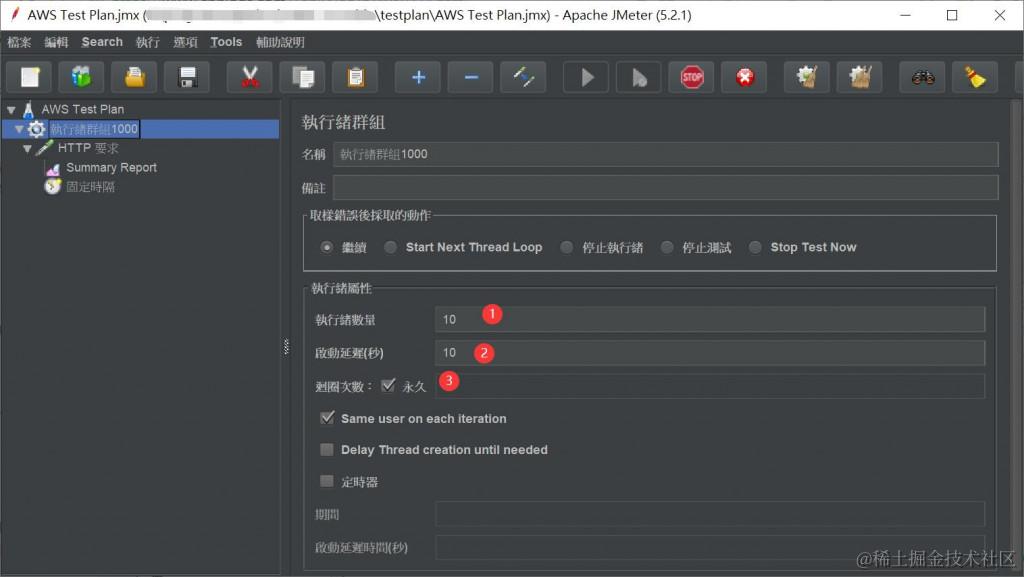
Task: Select the Stop Test Now radio button
Action: coord(755,247)
